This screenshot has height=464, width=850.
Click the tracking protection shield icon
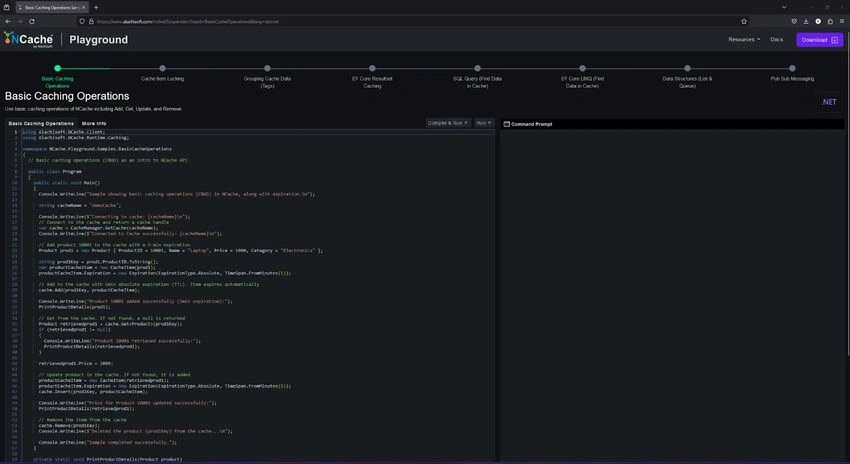click(x=82, y=22)
